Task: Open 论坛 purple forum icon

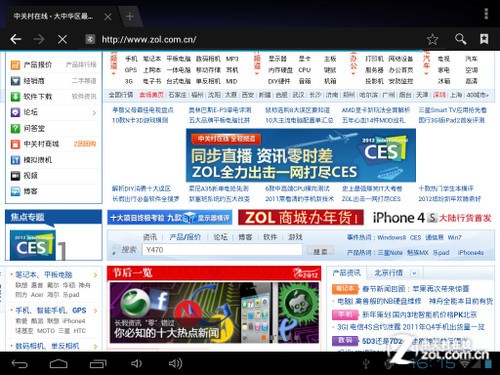Action: click(x=15, y=112)
